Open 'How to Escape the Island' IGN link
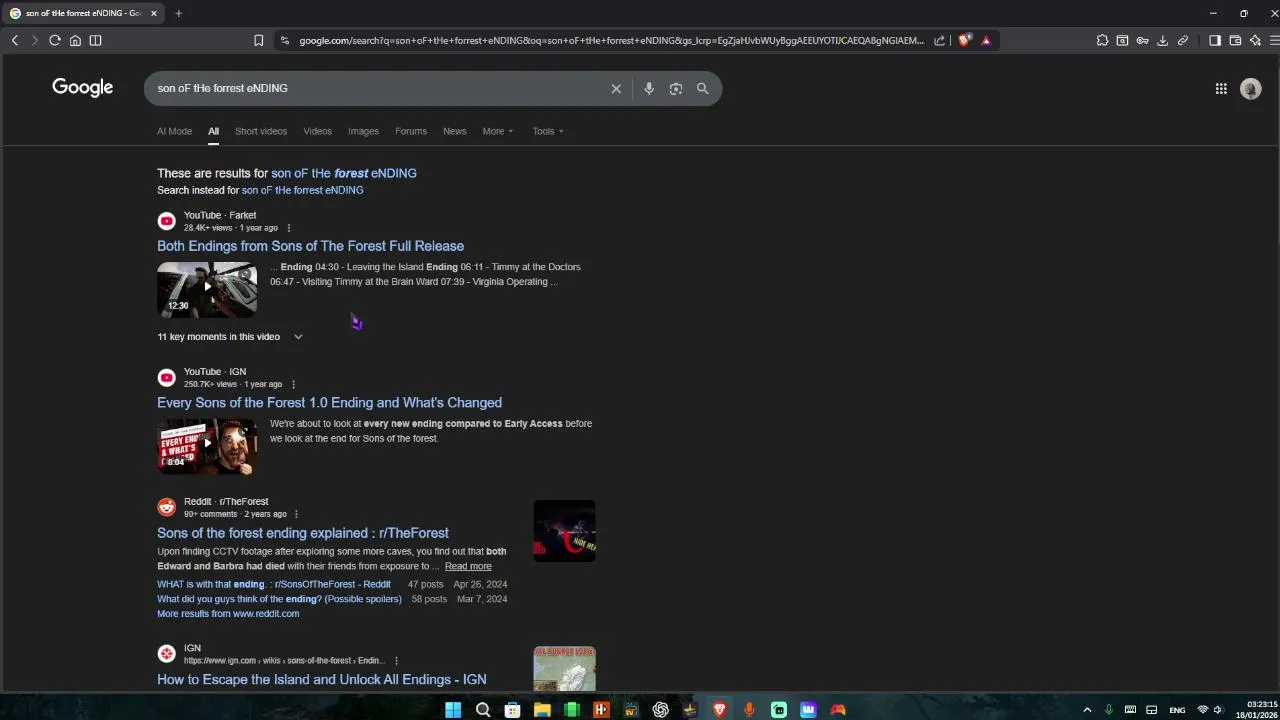Image resolution: width=1280 pixels, height=720 pixels. (322, 680)
